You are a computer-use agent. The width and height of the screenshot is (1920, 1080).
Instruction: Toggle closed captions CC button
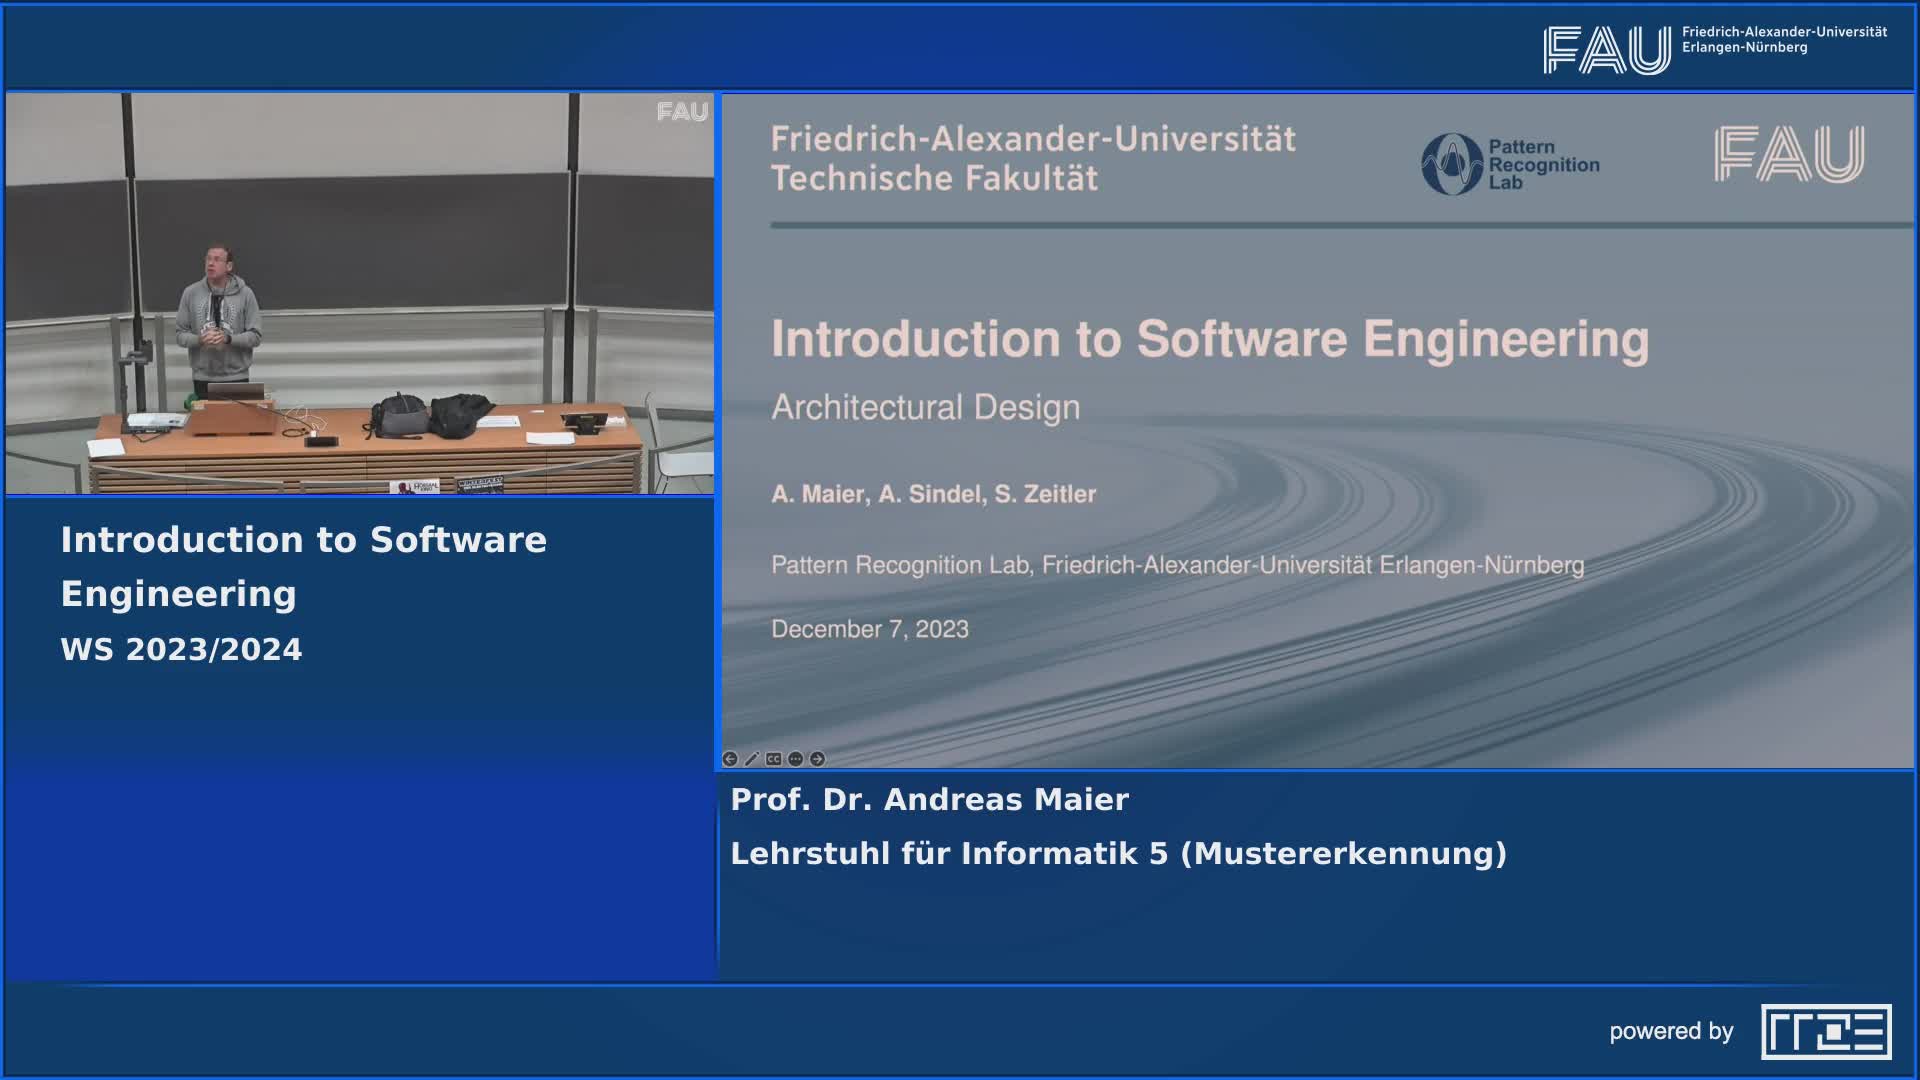coord(774,759)
